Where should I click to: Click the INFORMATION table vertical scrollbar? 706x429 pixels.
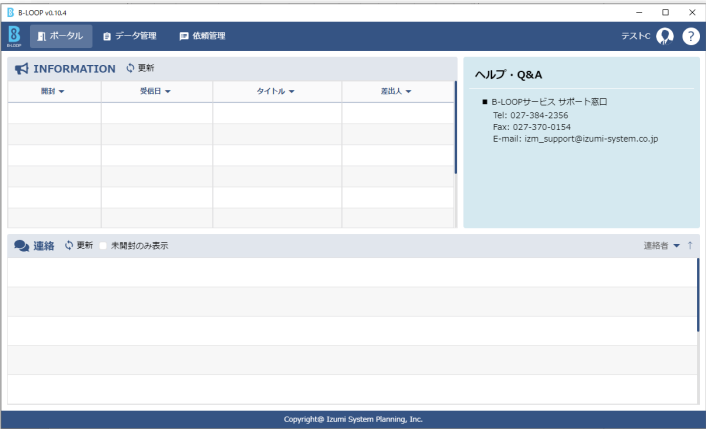point(456,130)
